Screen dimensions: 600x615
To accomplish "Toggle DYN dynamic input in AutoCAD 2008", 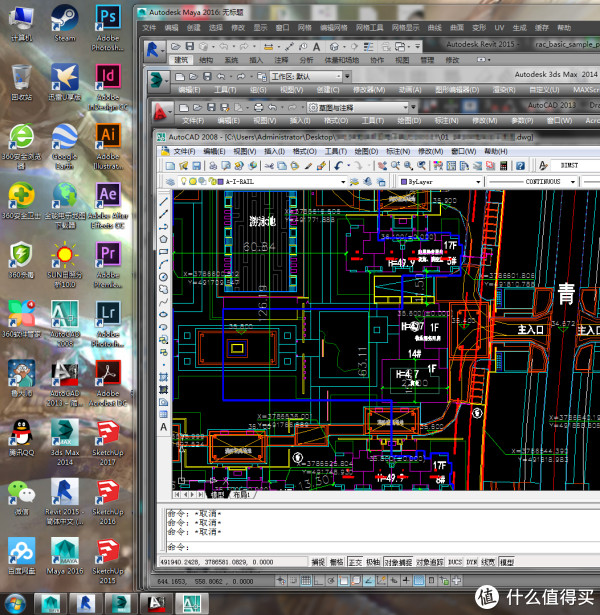I will click(471, 562).
